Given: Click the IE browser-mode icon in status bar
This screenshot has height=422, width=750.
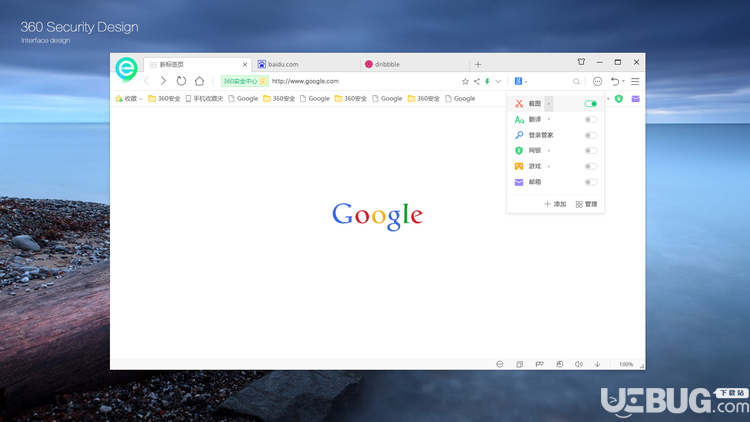Looking at the screenshot, I should (x=499, y=364).
